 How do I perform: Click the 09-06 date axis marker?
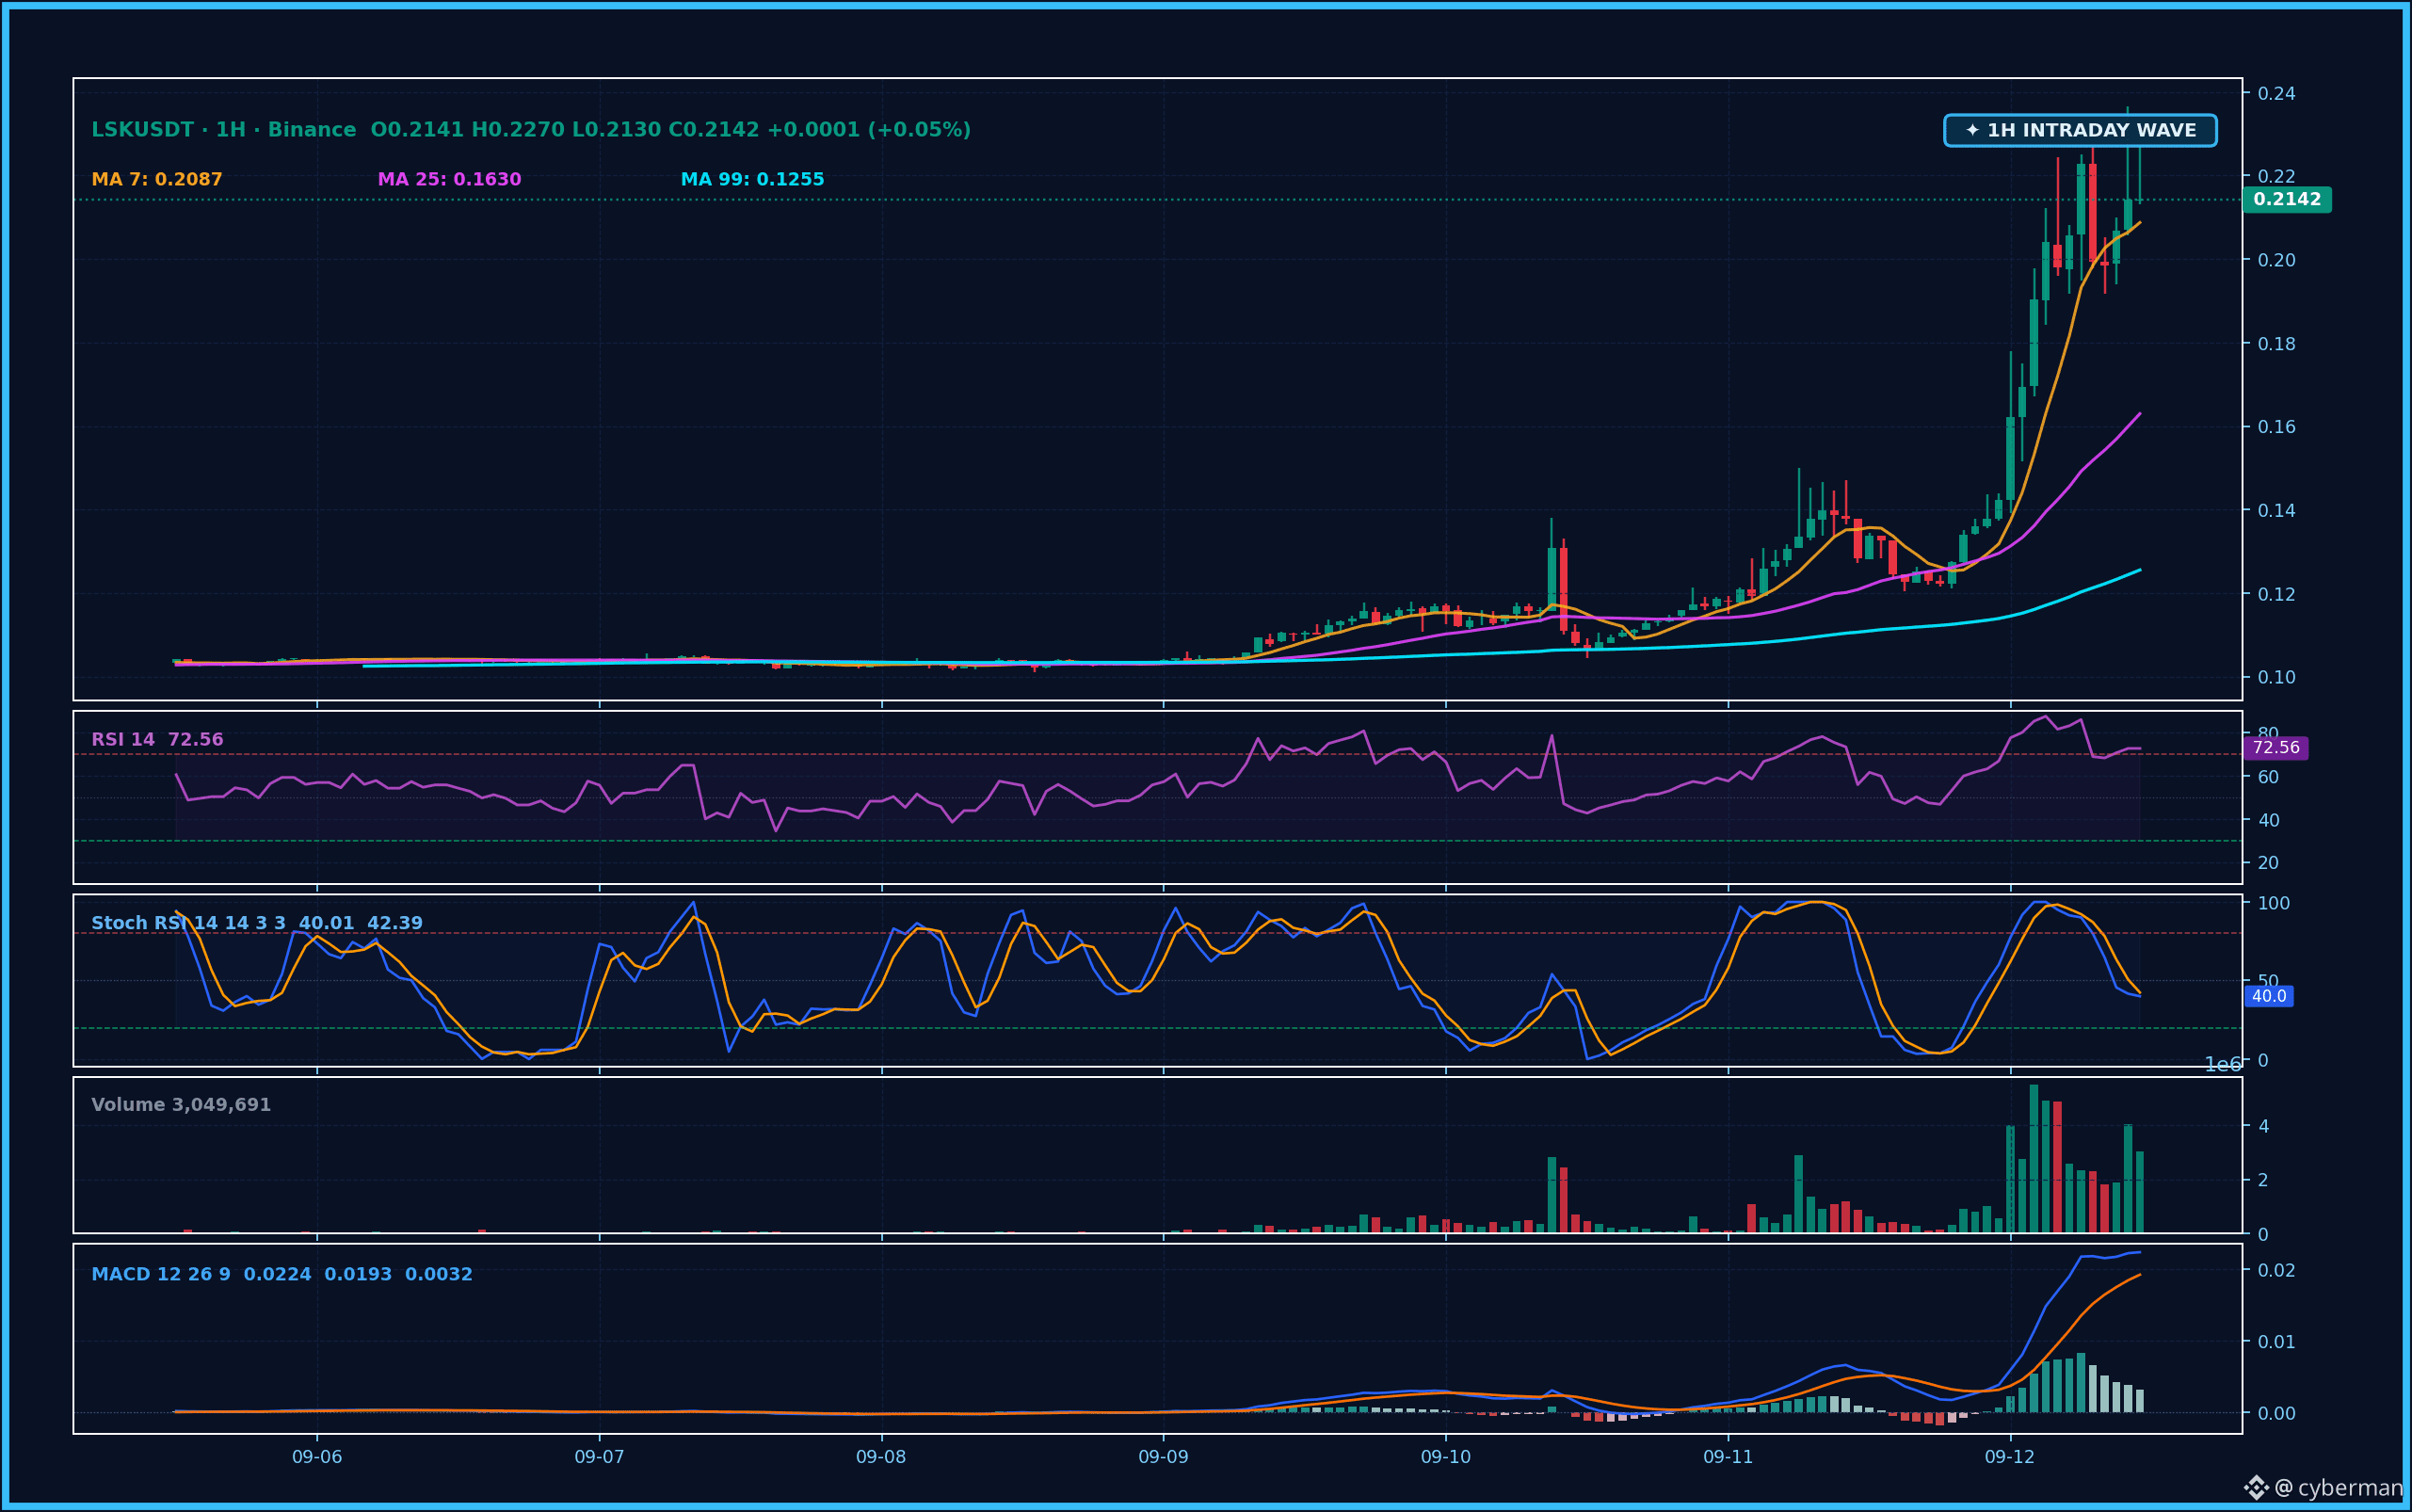[x=317, y=1457]
